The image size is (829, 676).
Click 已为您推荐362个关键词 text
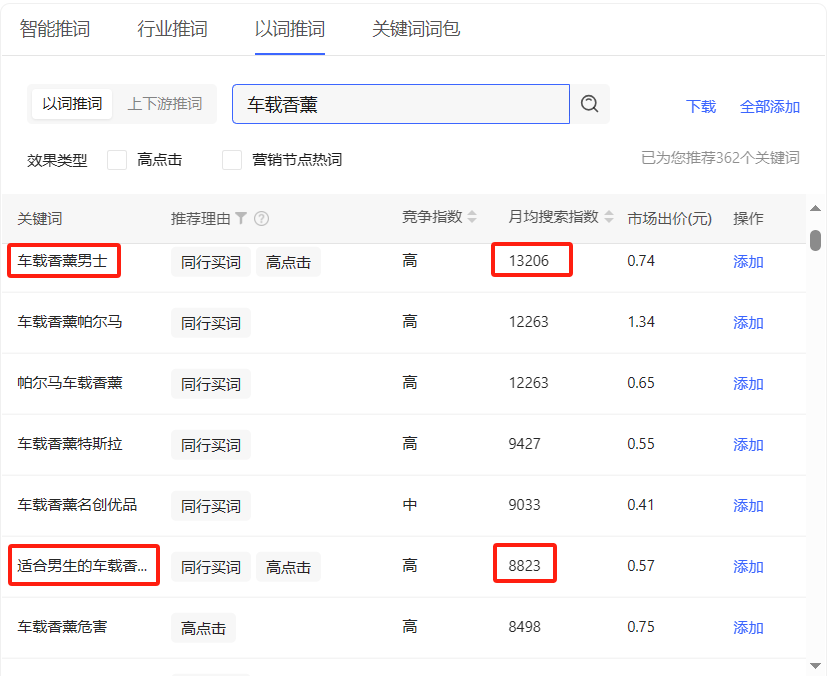click(x=720, y=158)
